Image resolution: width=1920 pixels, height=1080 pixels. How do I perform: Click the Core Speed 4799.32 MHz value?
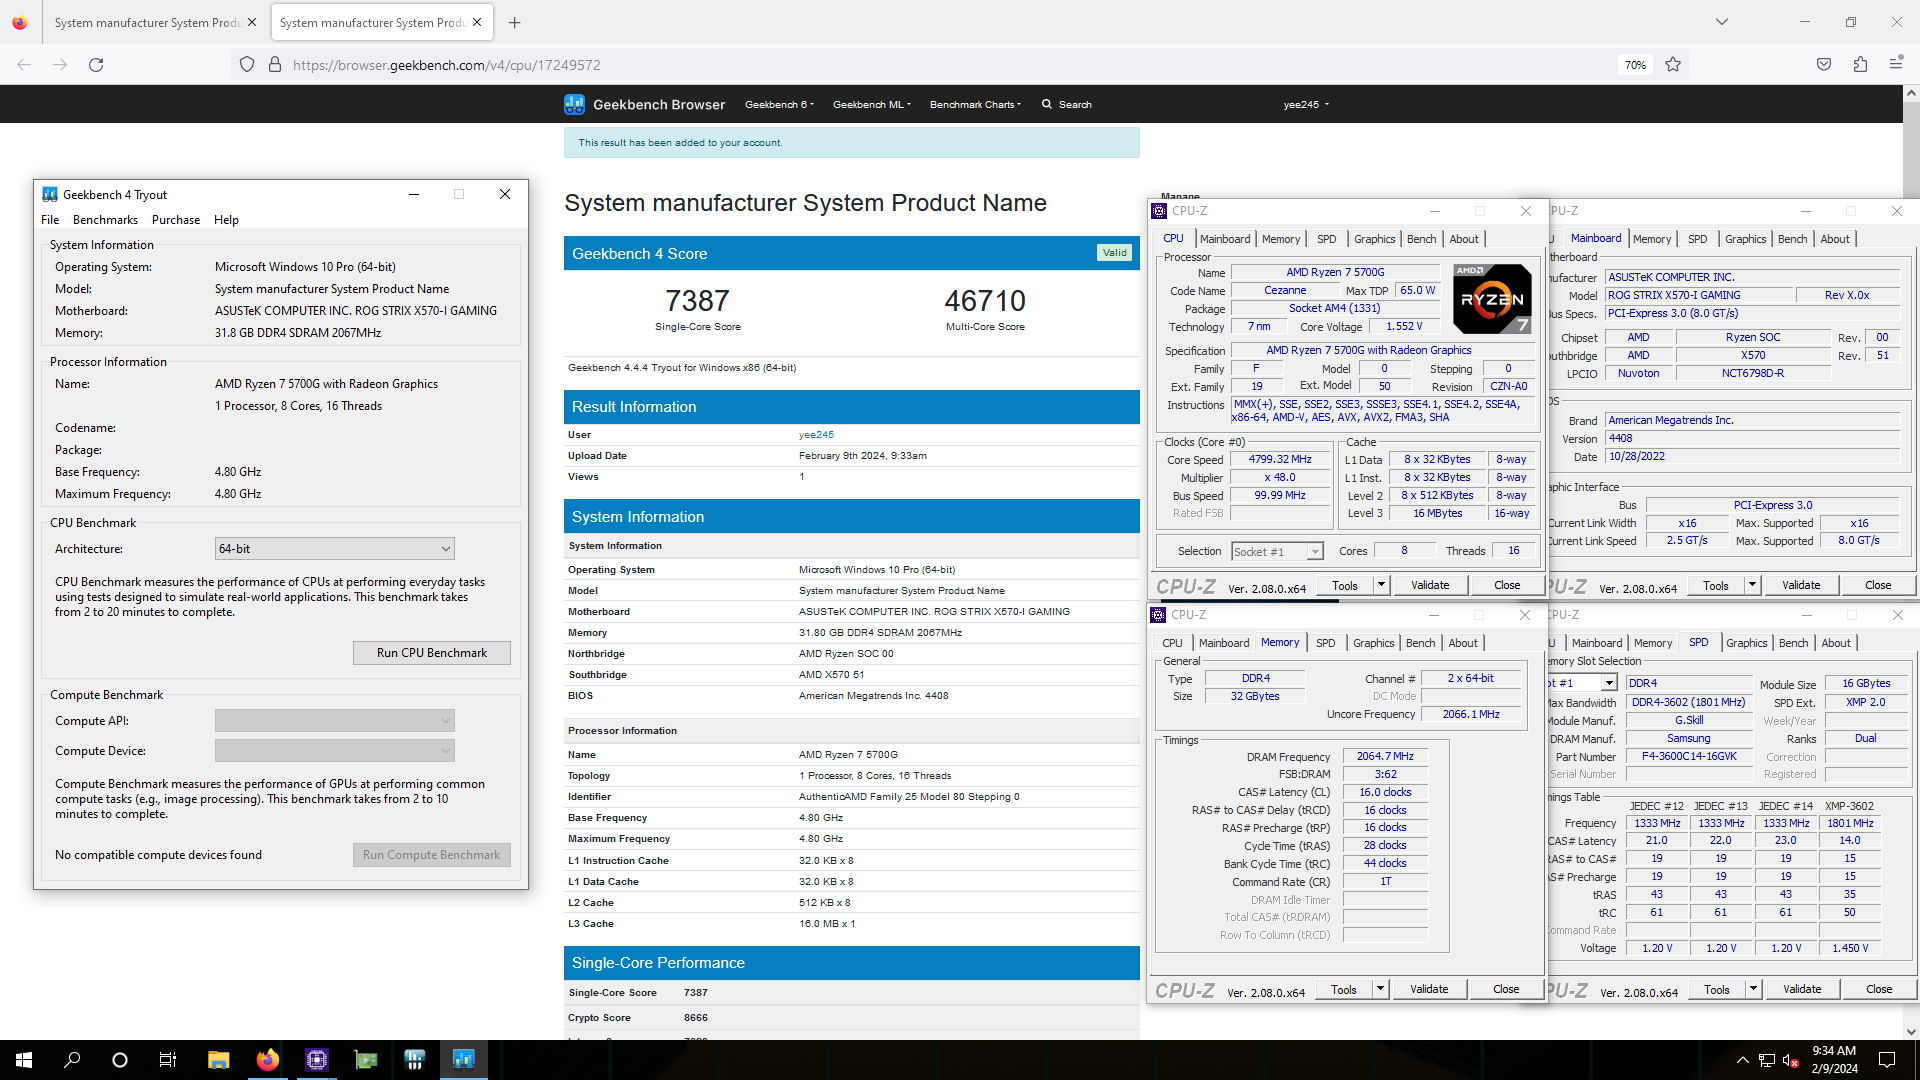click(x=1280, y=460)
